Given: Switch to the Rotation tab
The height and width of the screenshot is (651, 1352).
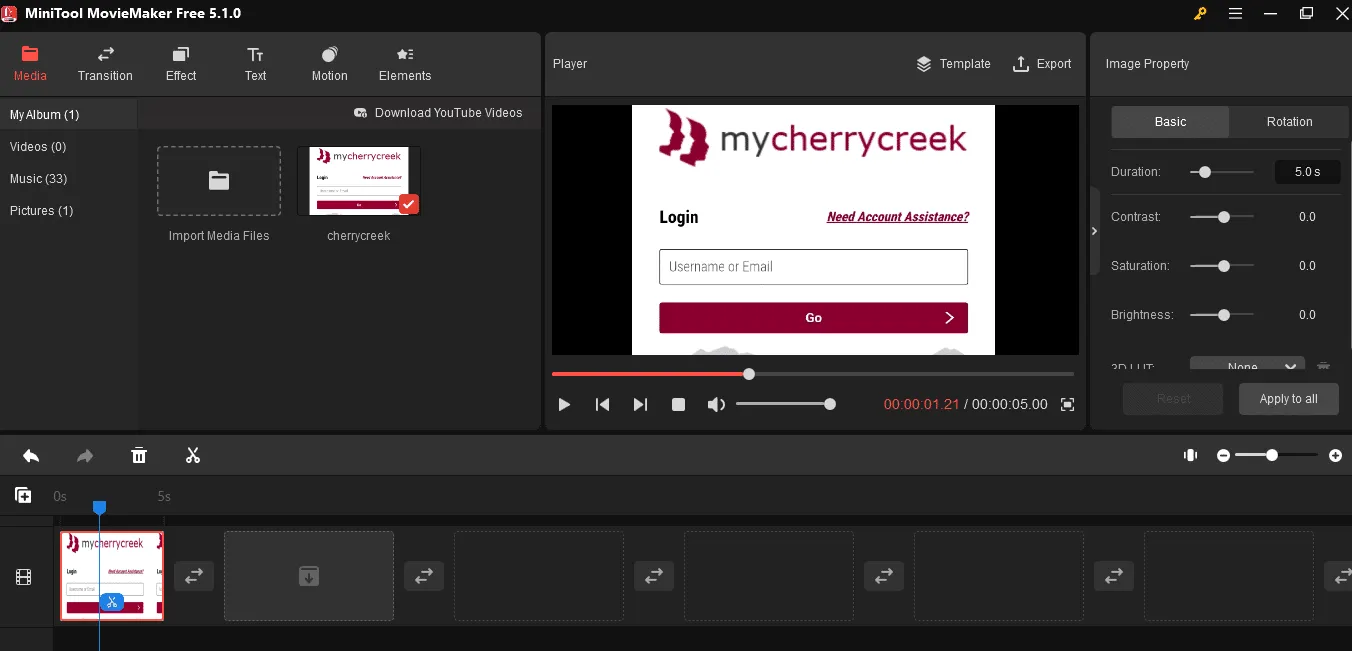Looking at the screenshot, I should pyautogui.click(x=1289, y=122).
